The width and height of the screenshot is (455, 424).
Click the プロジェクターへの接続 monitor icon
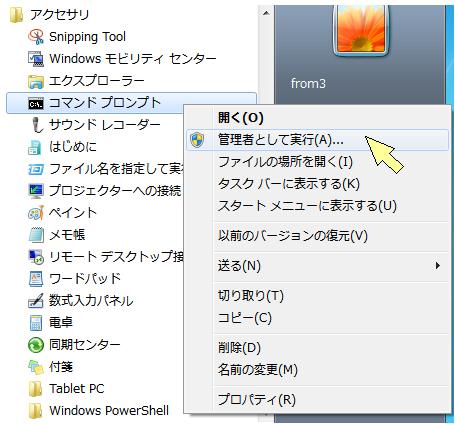(x=36, y=191)
